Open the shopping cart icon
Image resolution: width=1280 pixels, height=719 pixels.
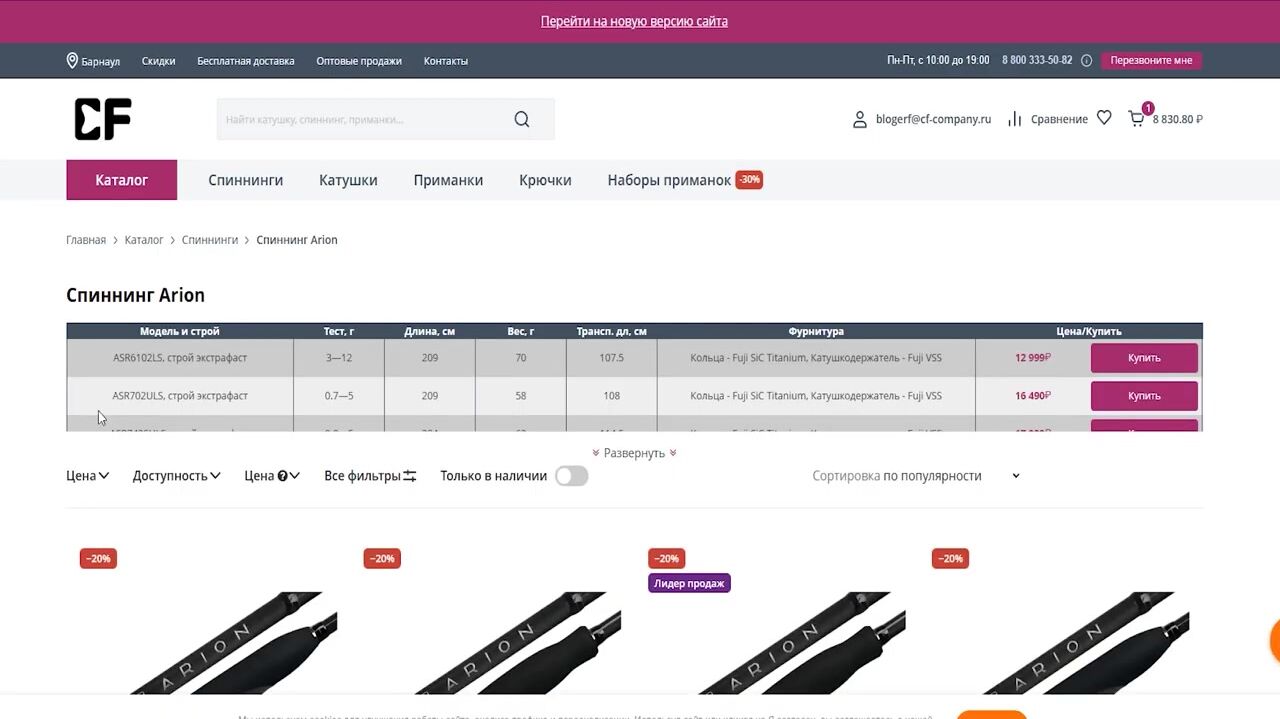coord(1137,119)
